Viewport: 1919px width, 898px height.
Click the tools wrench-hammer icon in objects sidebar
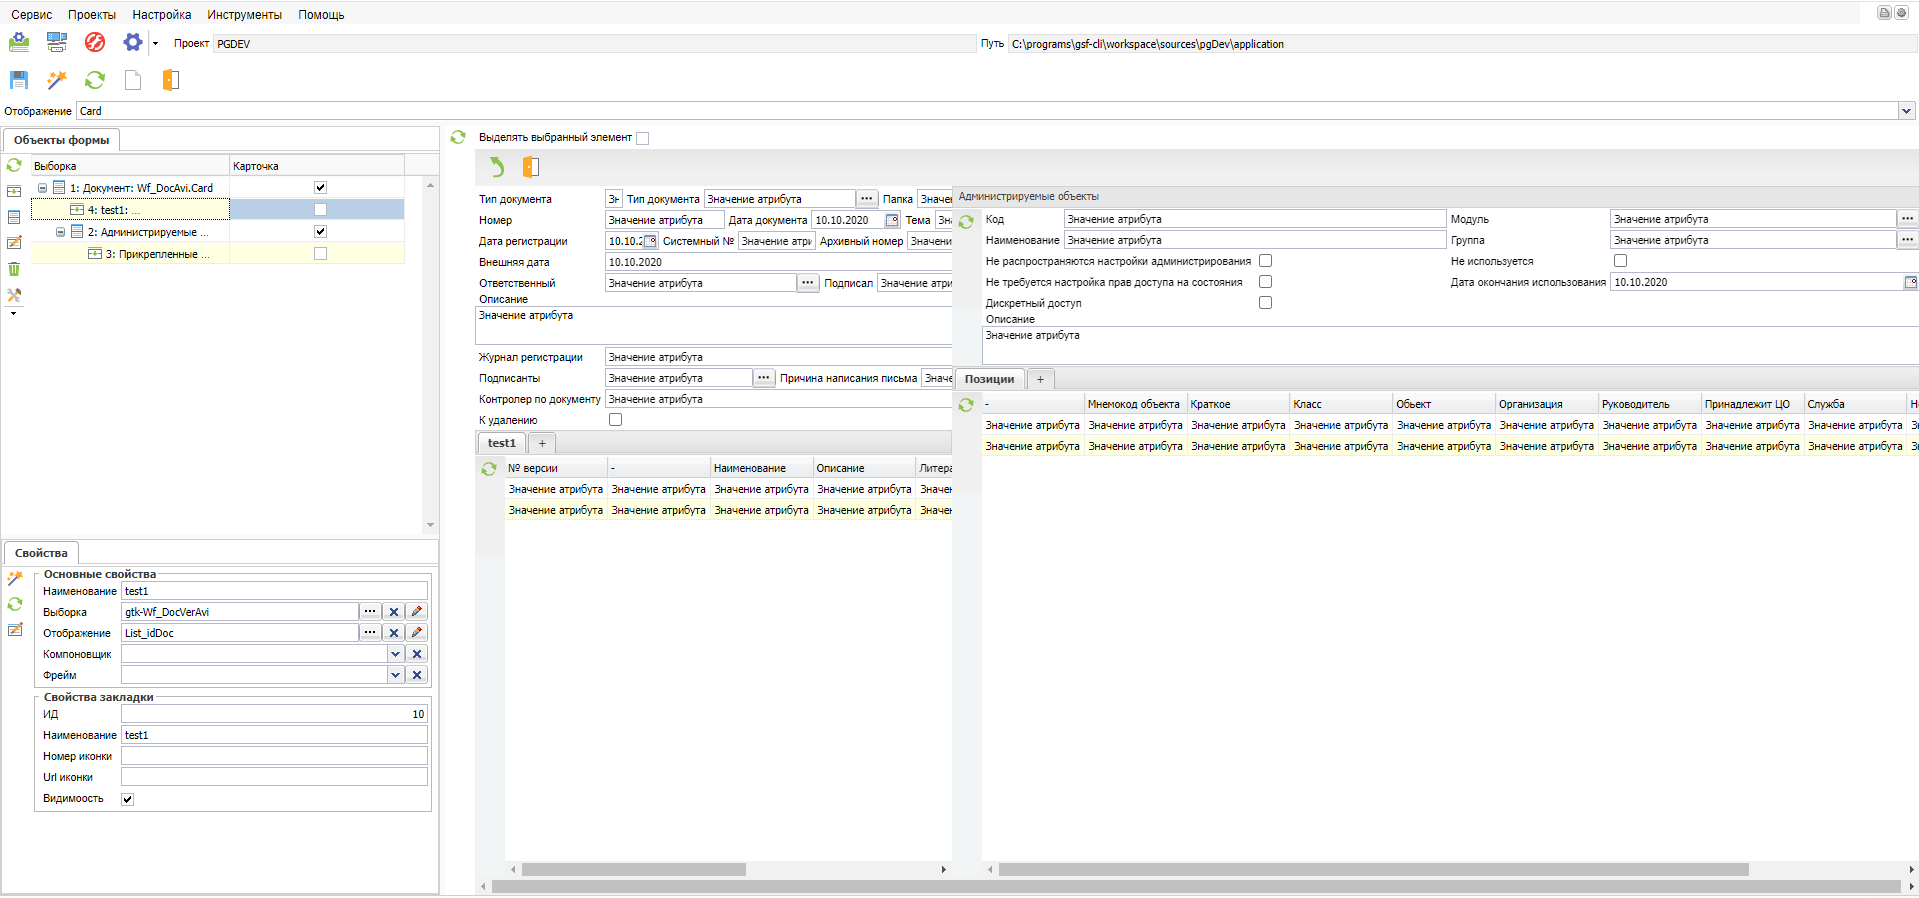14,295
